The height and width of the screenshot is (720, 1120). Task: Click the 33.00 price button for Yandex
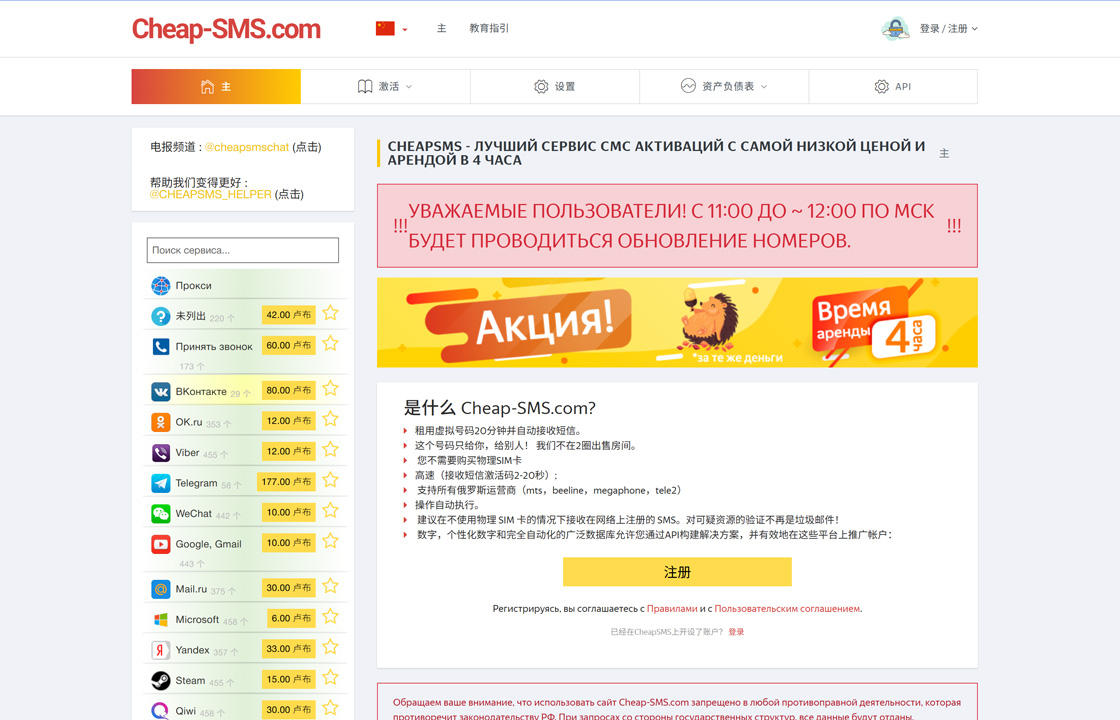pyautogui.click(x=289, y=649)
